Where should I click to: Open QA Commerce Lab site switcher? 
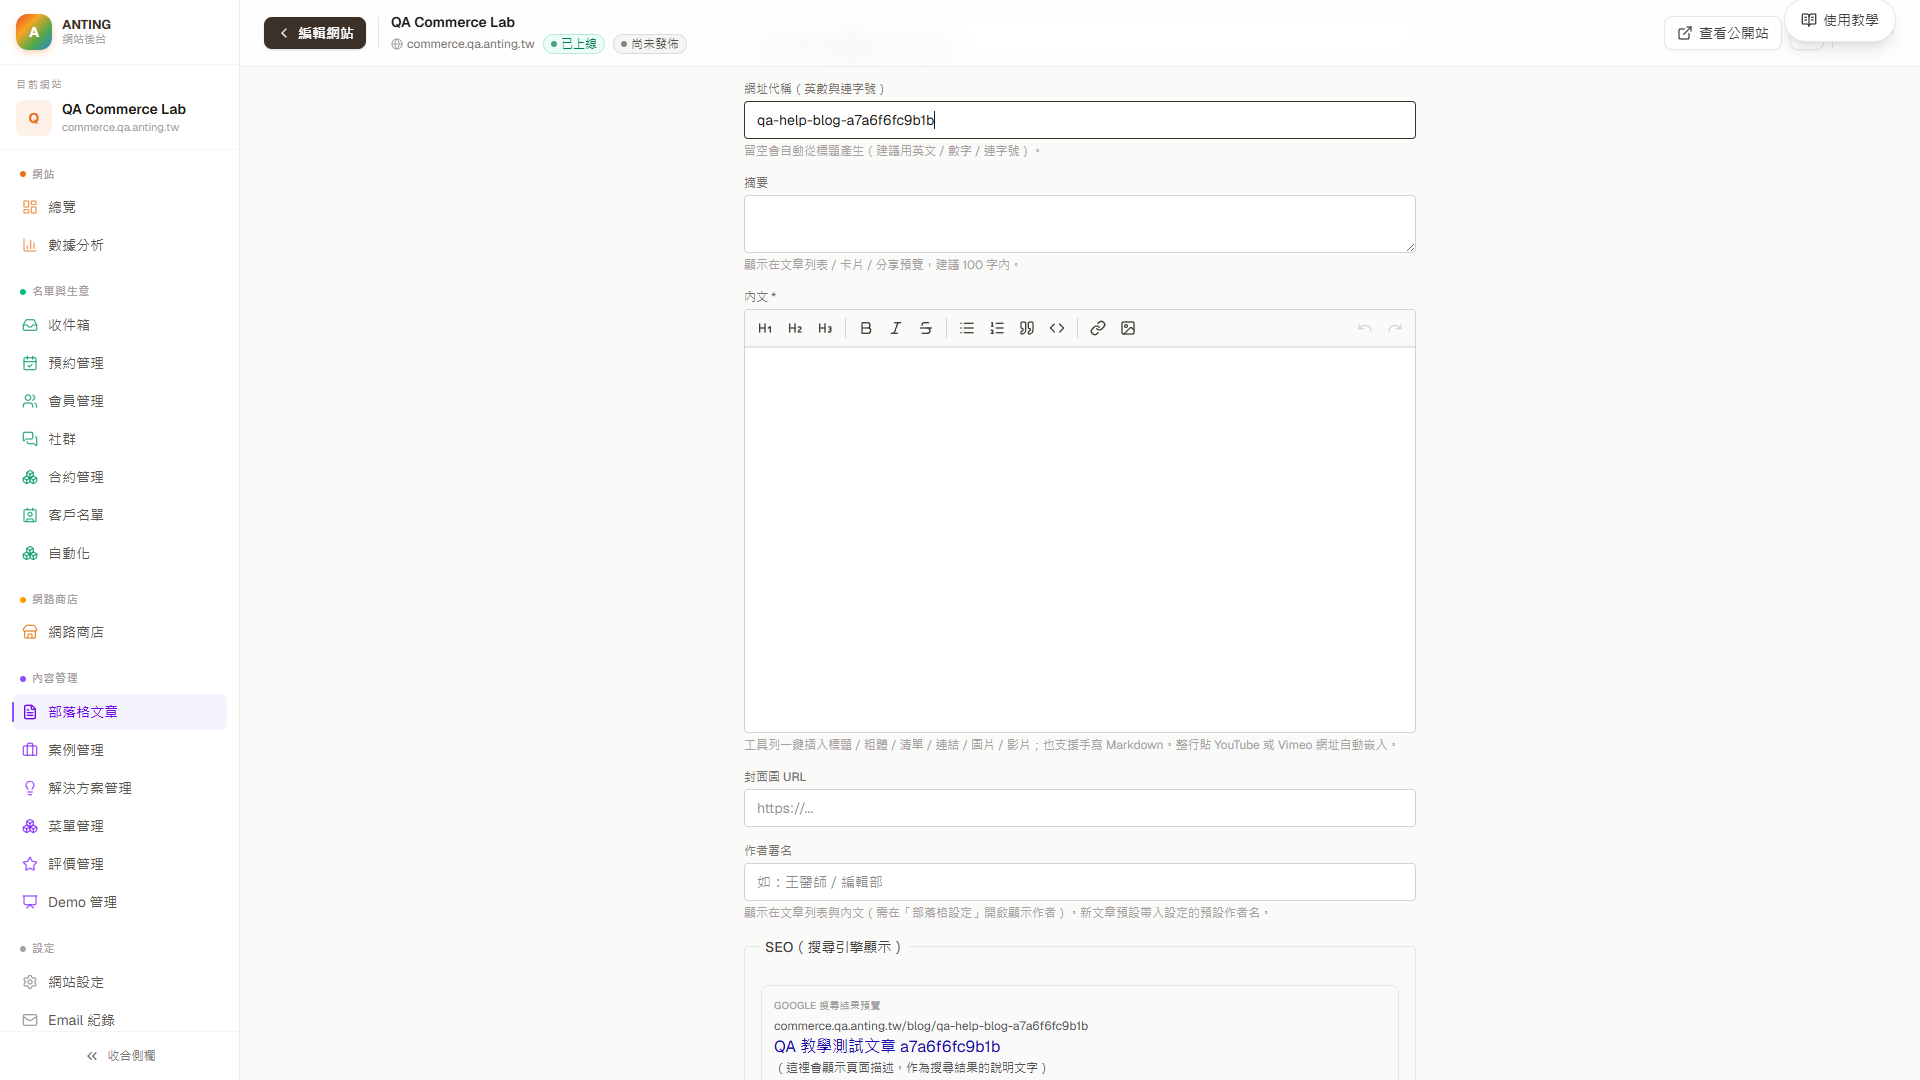click(x=120, y=117)
